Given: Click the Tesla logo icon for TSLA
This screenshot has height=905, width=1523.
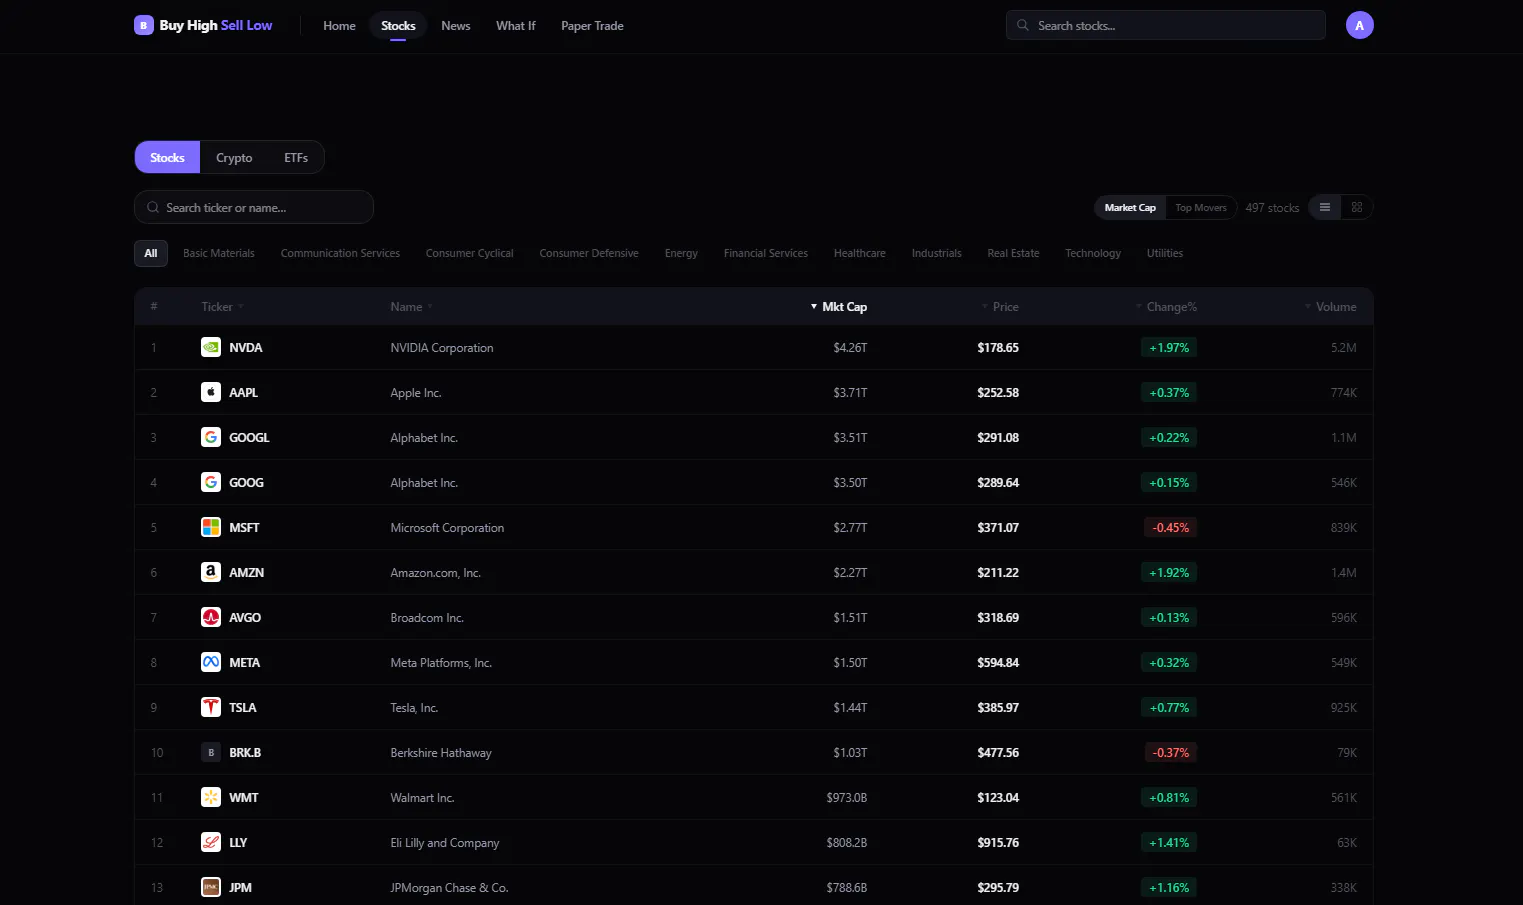Looking at the screenshot, I should click(x=211, y=707).
